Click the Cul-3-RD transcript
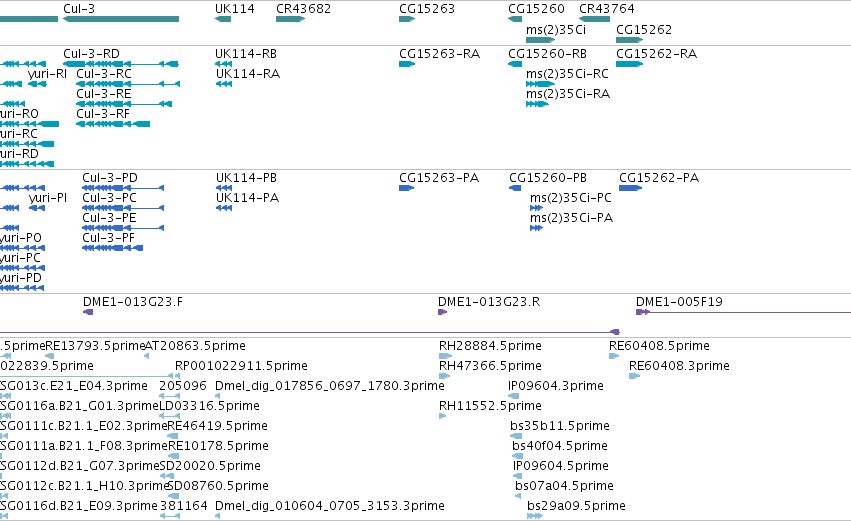 pos(120,64)
